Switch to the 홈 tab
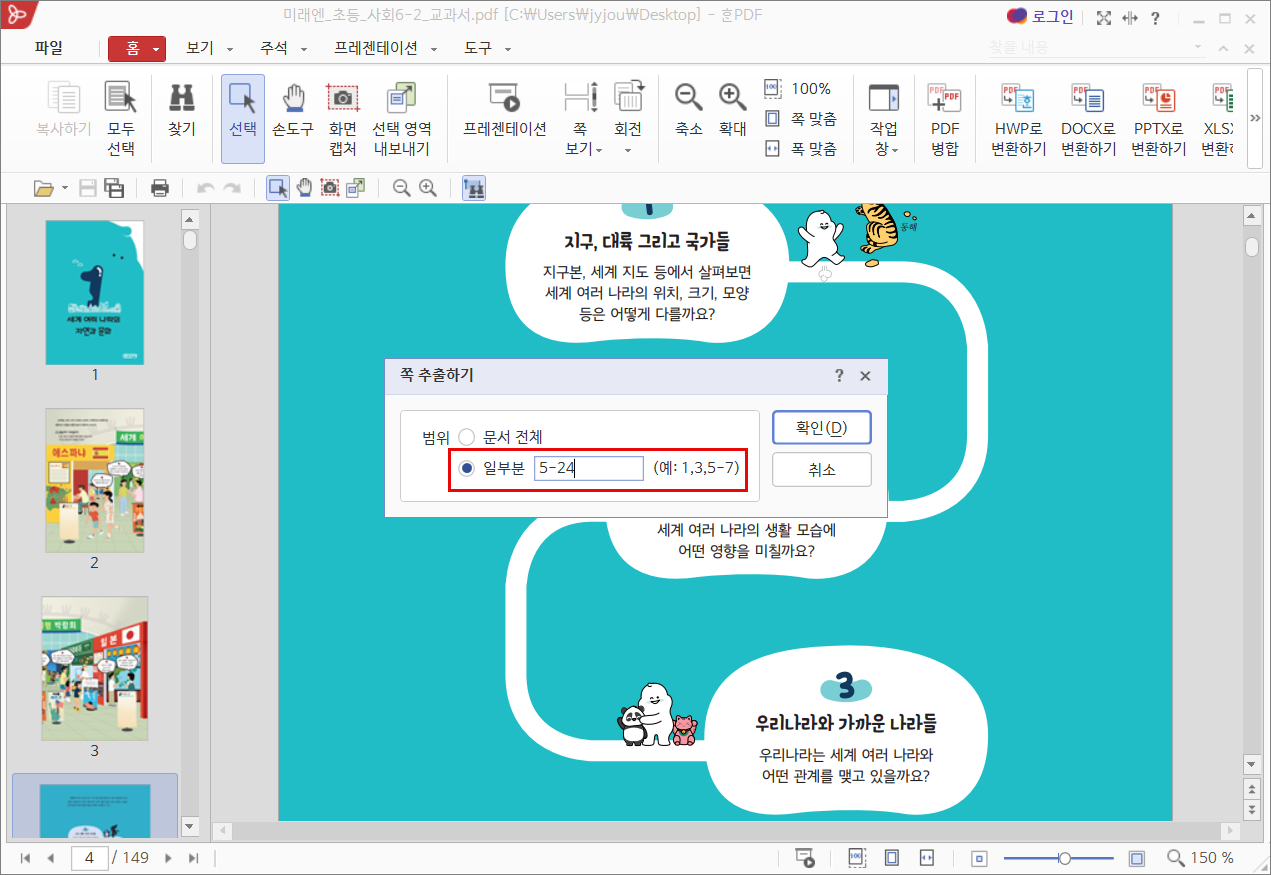 (x=132, y=49)
